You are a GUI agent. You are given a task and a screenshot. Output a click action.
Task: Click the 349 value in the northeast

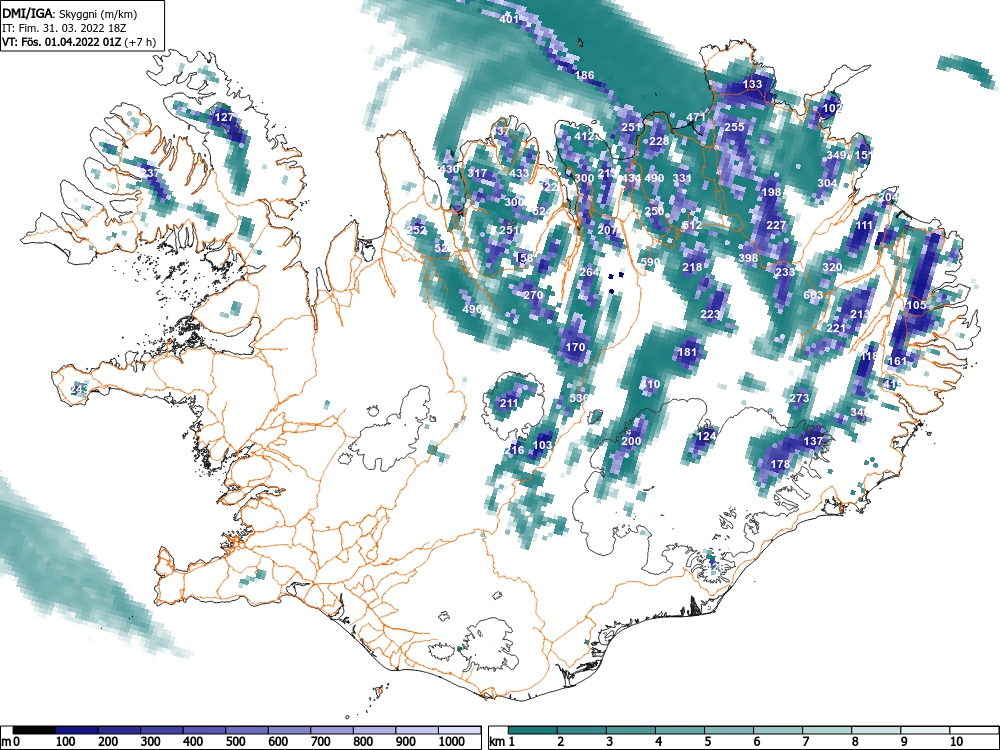click(x=836, y=156)
